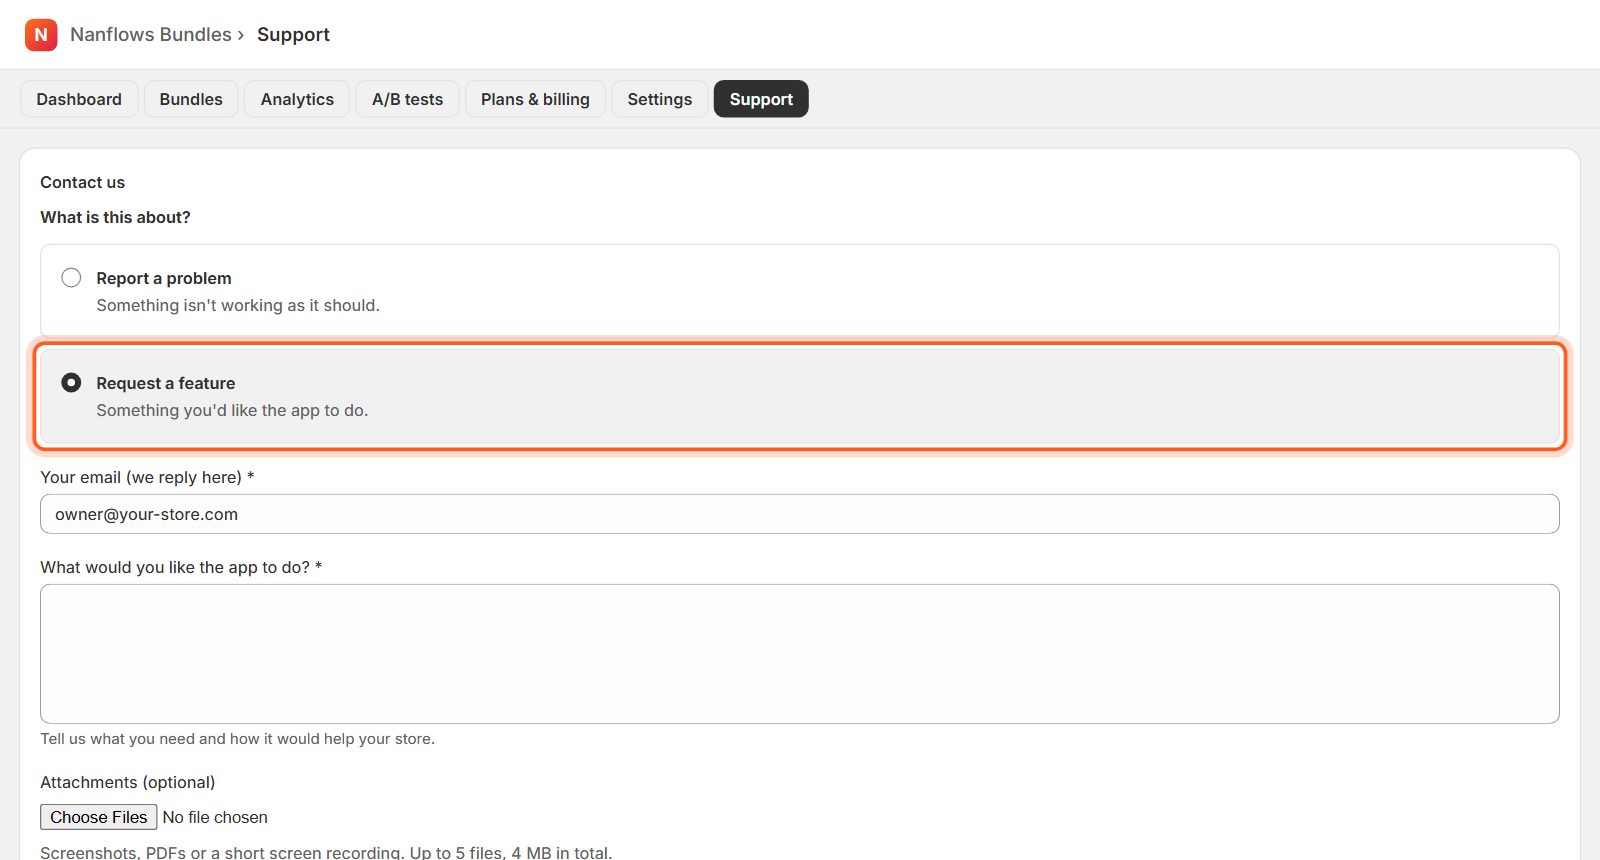Click the 'Tell us what you need' hint text
This screenshot has width=1600, height=860.
[x=237, y=739]
